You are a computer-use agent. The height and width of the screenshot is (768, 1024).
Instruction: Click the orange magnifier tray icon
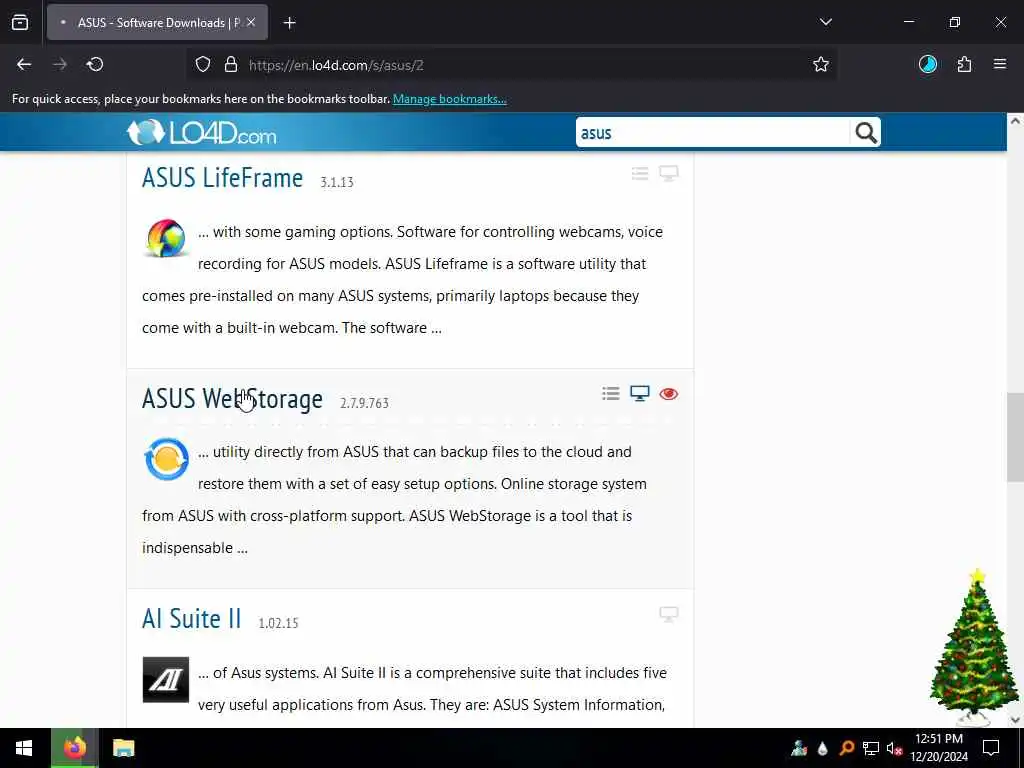click(x=847, y=748)
